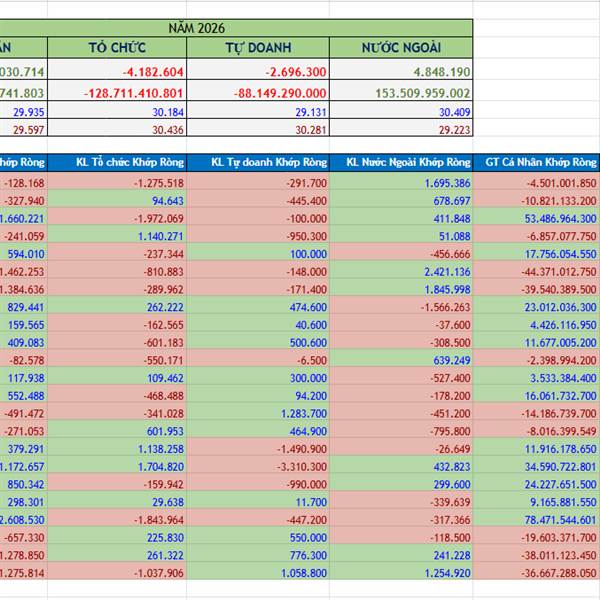Image resolution: width=600 pixels, height=600 pixels.
Task: Select cell -237.344
Action: [117, 252]
